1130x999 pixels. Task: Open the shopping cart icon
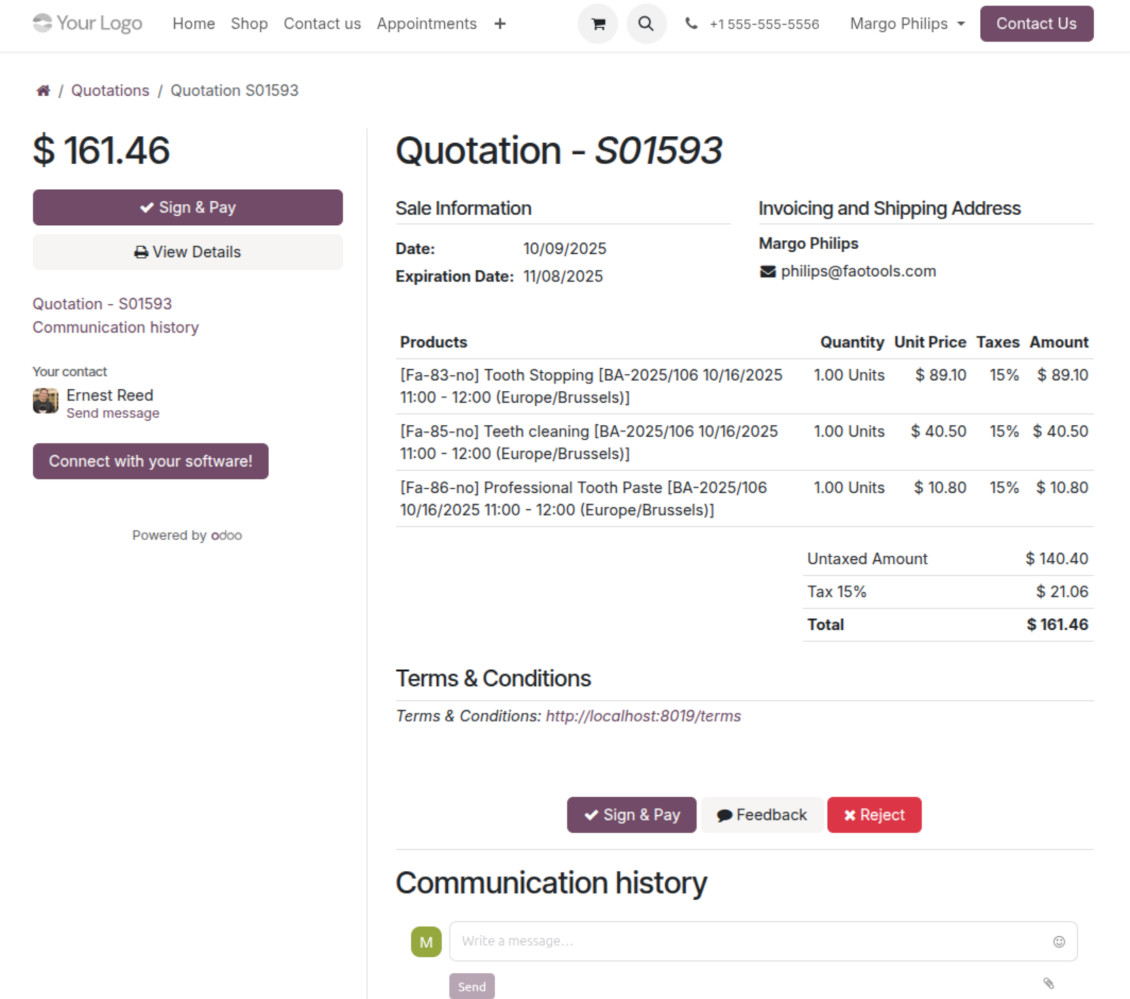tap(598, 24)
